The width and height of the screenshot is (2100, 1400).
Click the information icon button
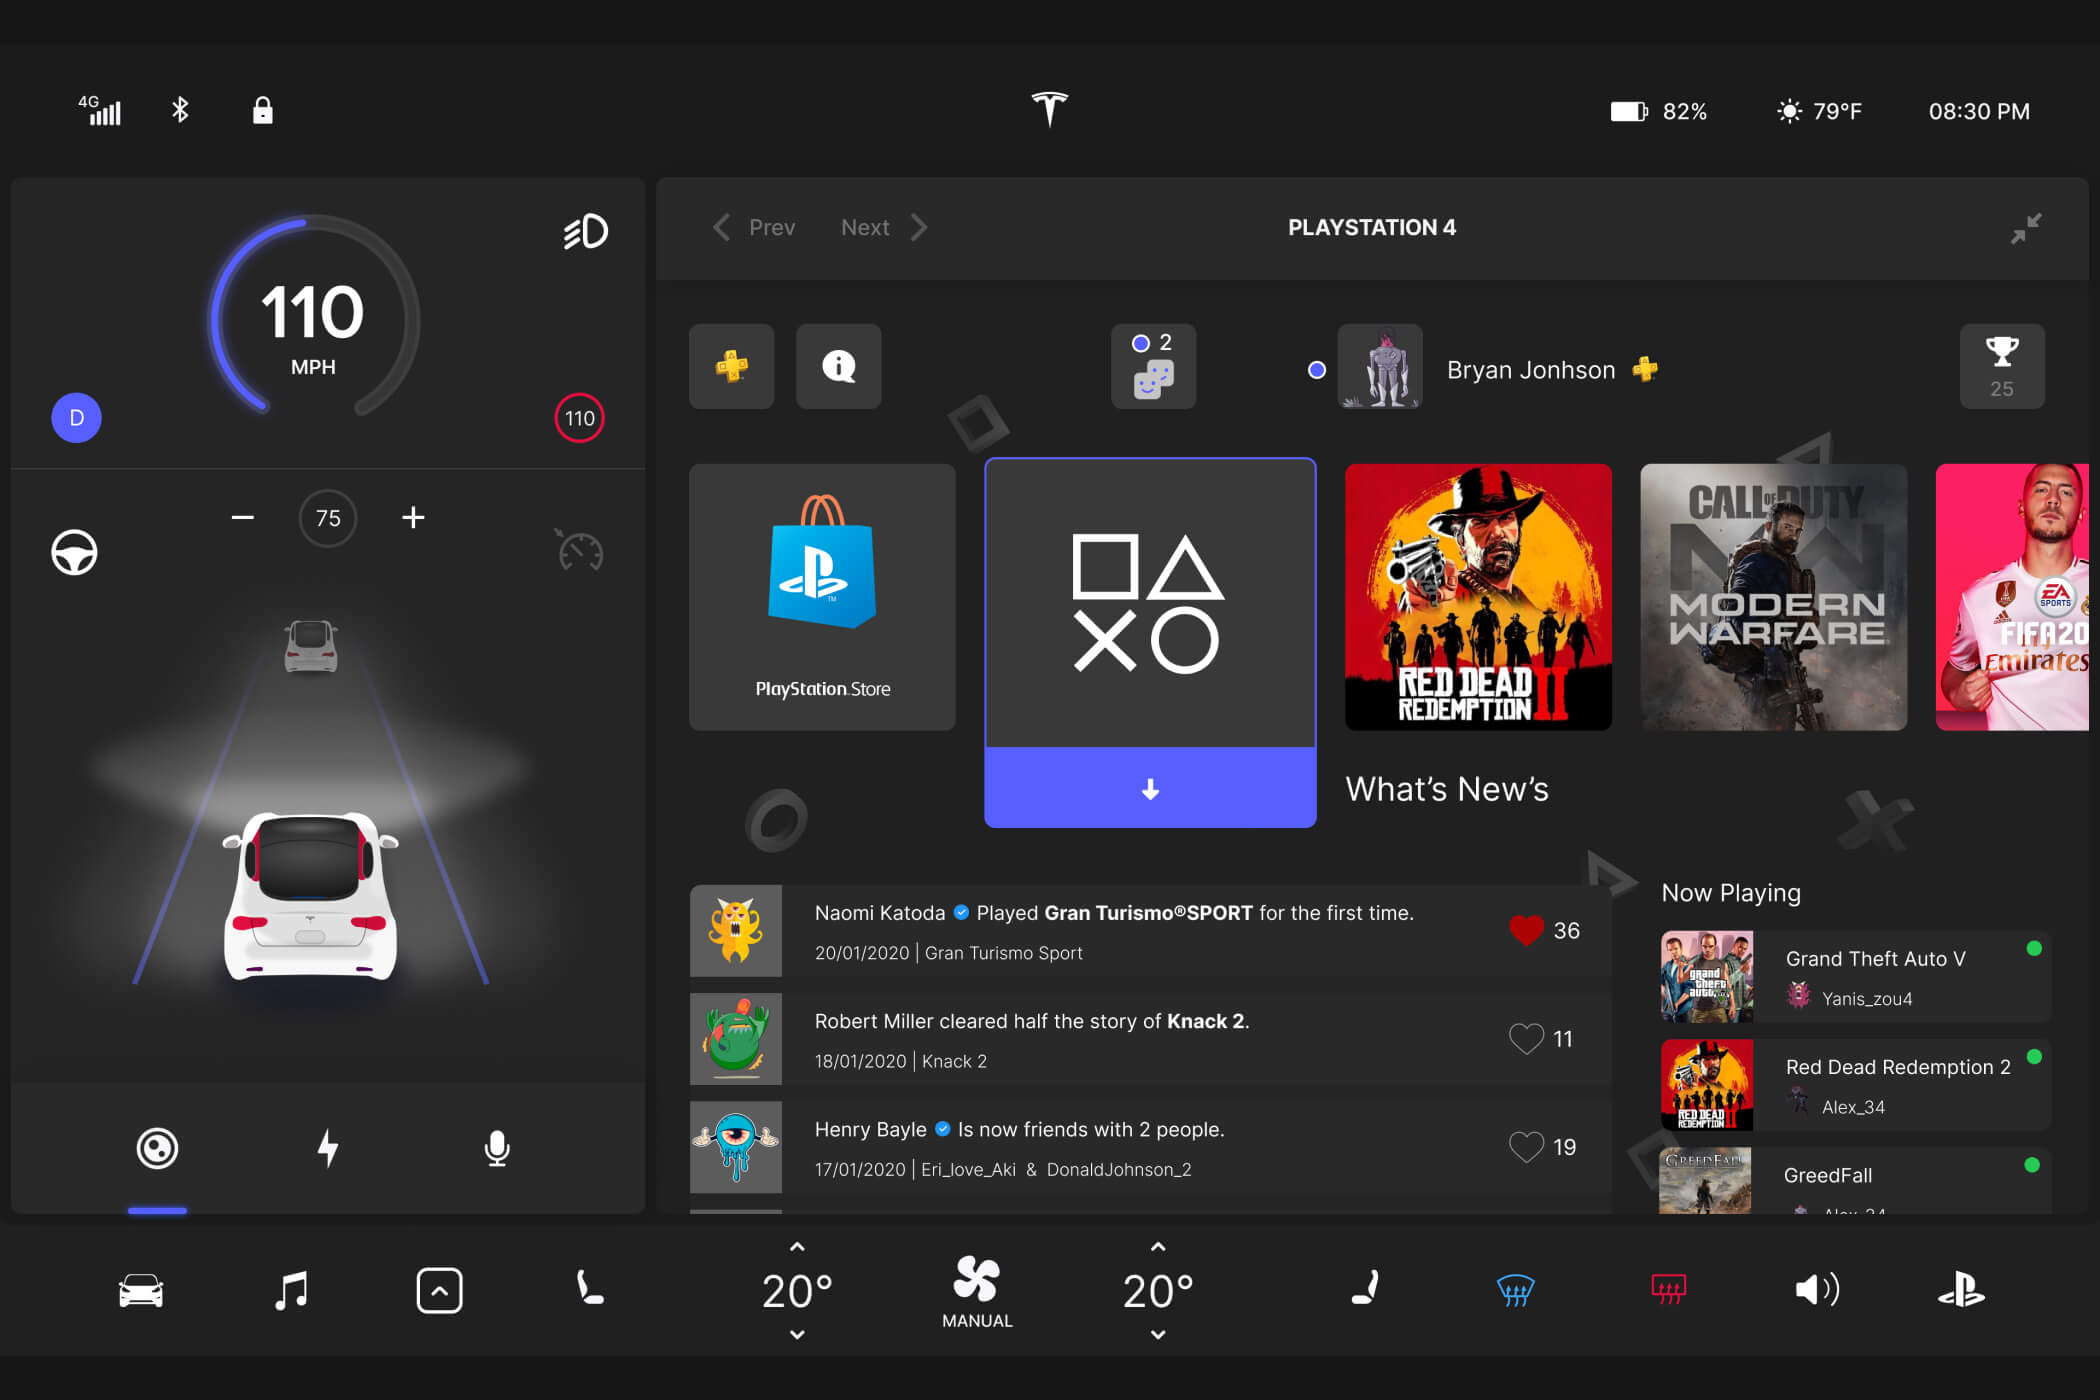(838, 366)
